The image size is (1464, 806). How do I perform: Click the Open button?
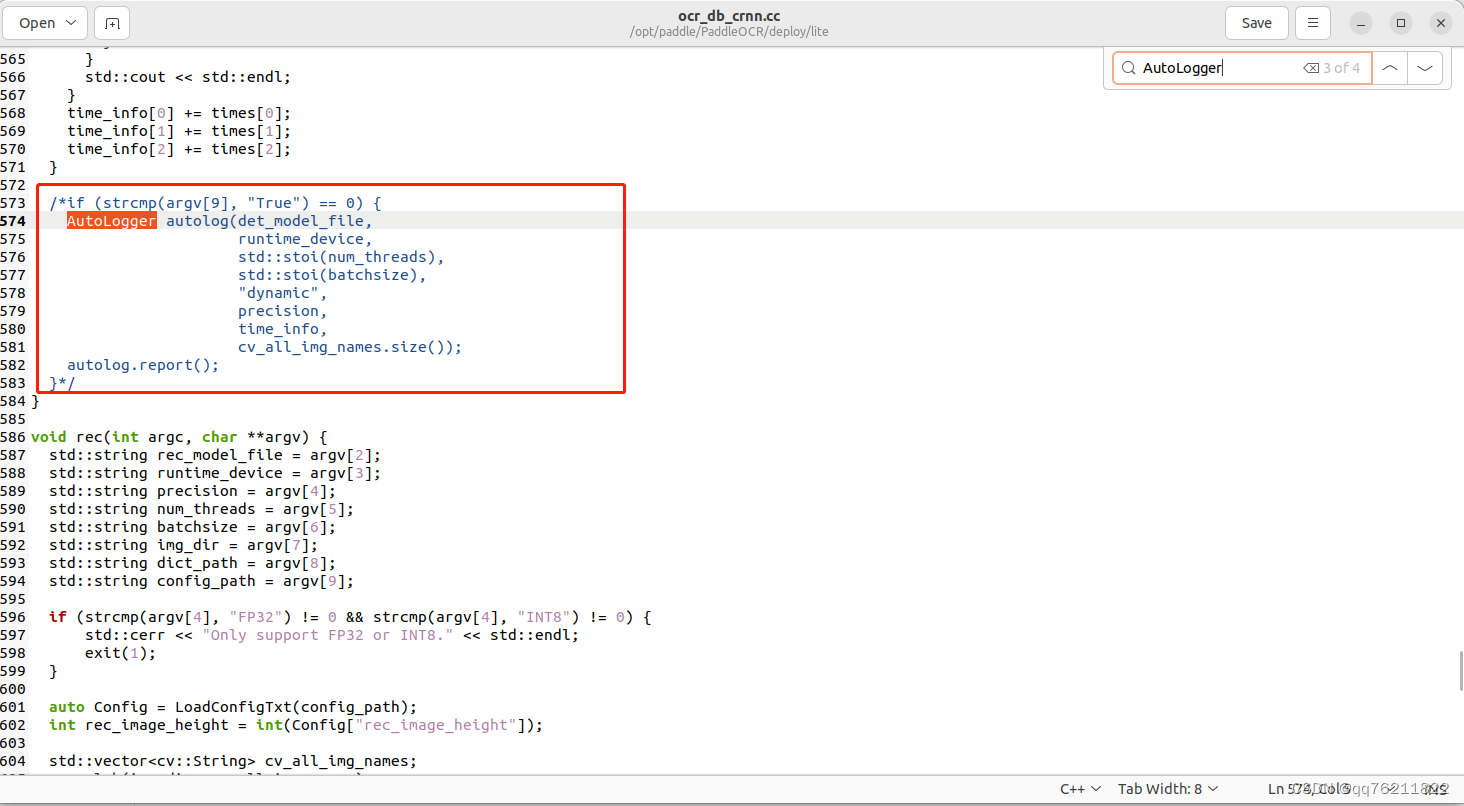click(37, 22)
